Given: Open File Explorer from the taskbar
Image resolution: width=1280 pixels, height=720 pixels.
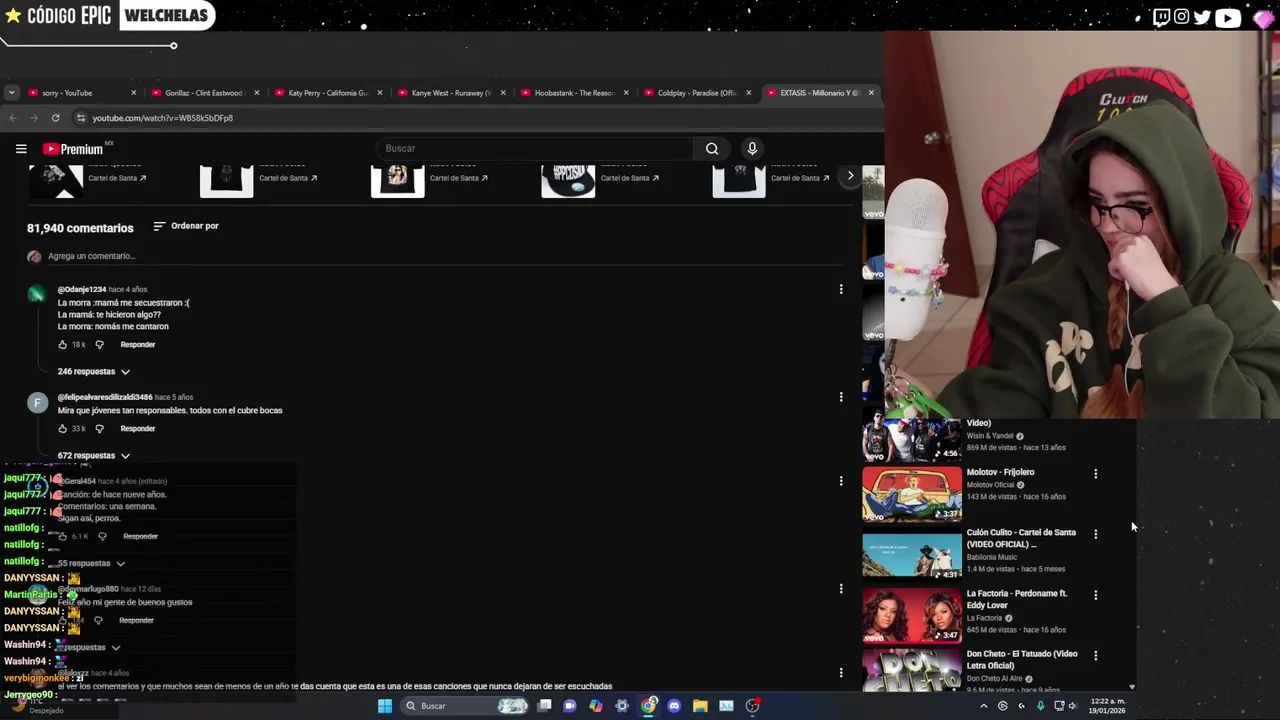Looking at the screenshot, I should 700,706.
